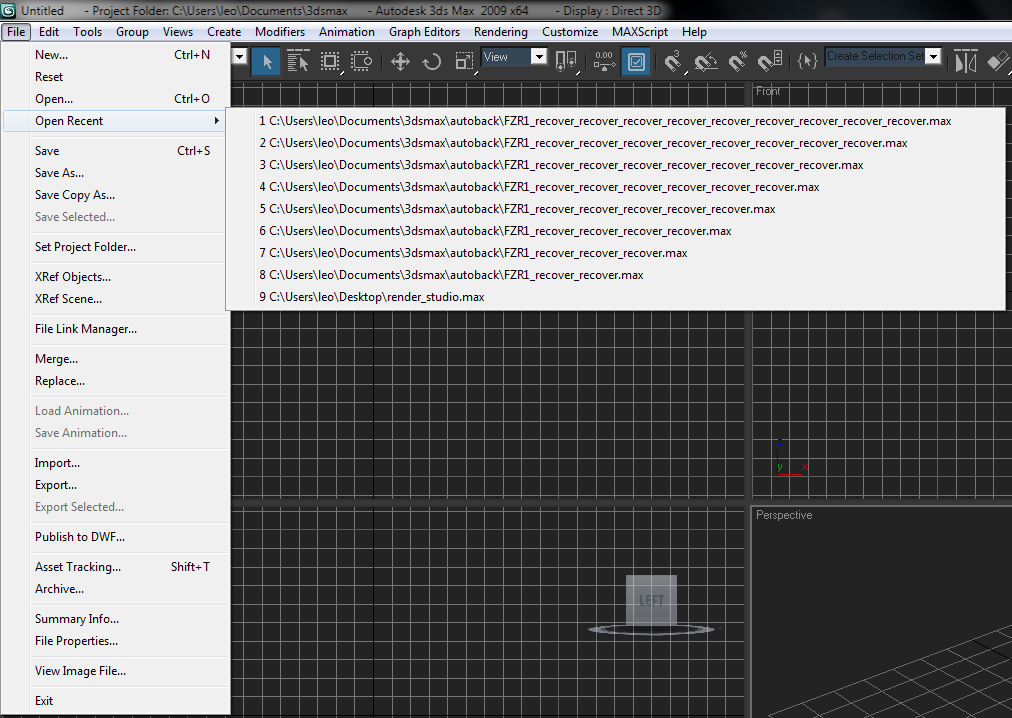The height and width of the screenshot is (718, 1012).
Task: Click the Mirror tool icon
Action: 965,61
